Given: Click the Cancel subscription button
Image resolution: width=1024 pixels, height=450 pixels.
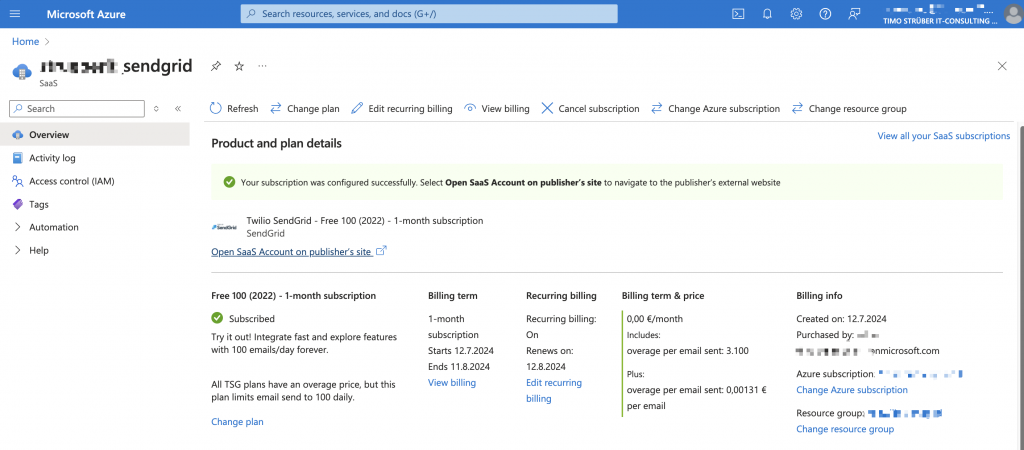Looking at the screenshot, I should coord(590,109).
